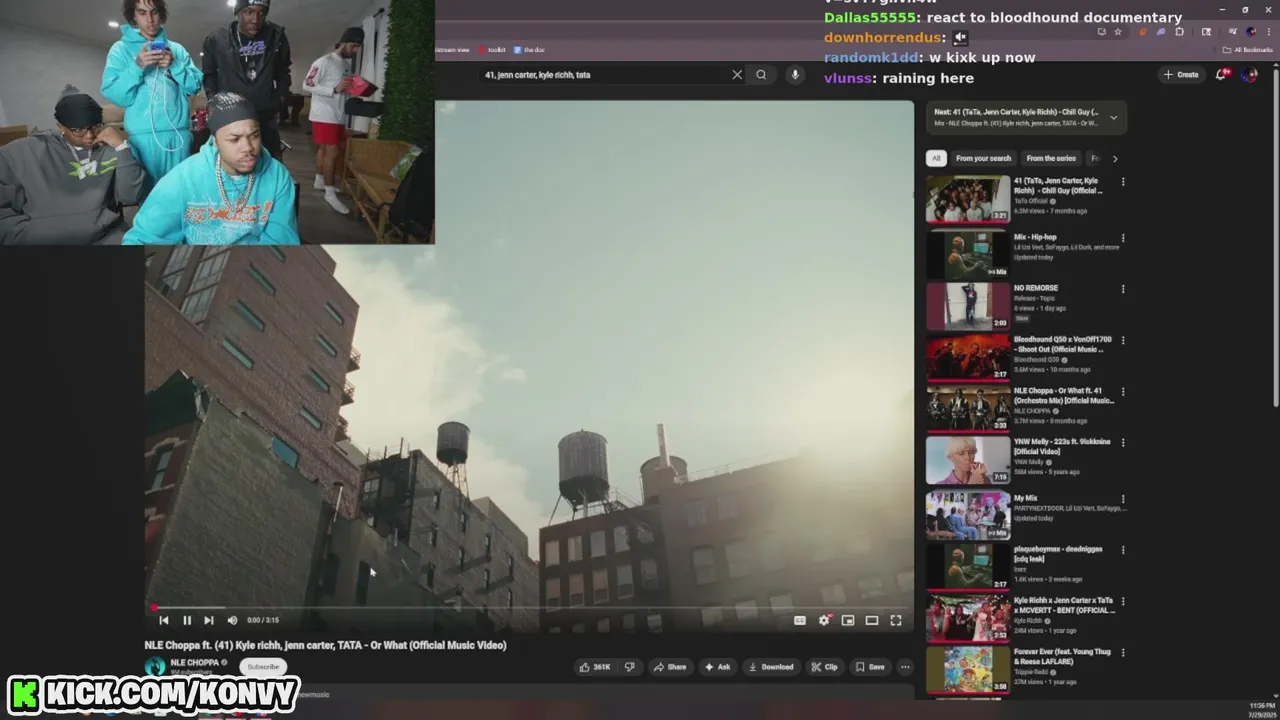
Task: Open options for NO REMORSE
Action: [1123, 289]
